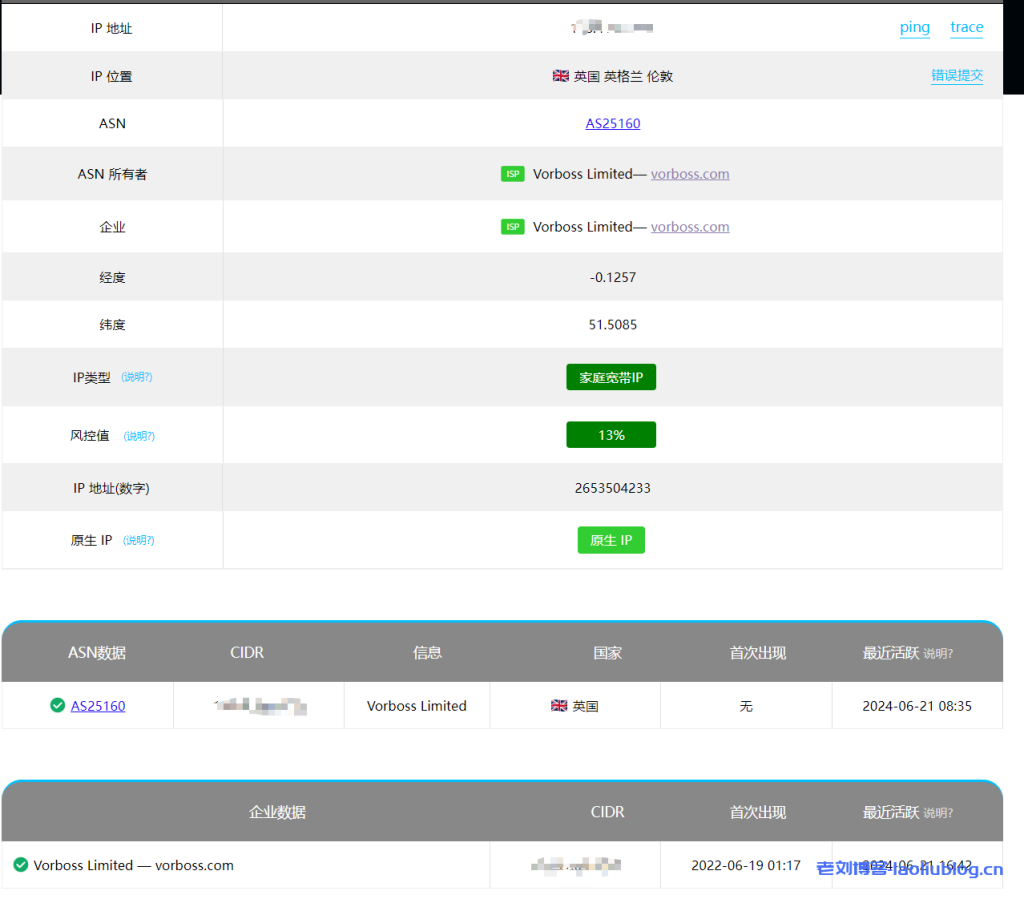Open the trace tool link

[x=966, y=28]
